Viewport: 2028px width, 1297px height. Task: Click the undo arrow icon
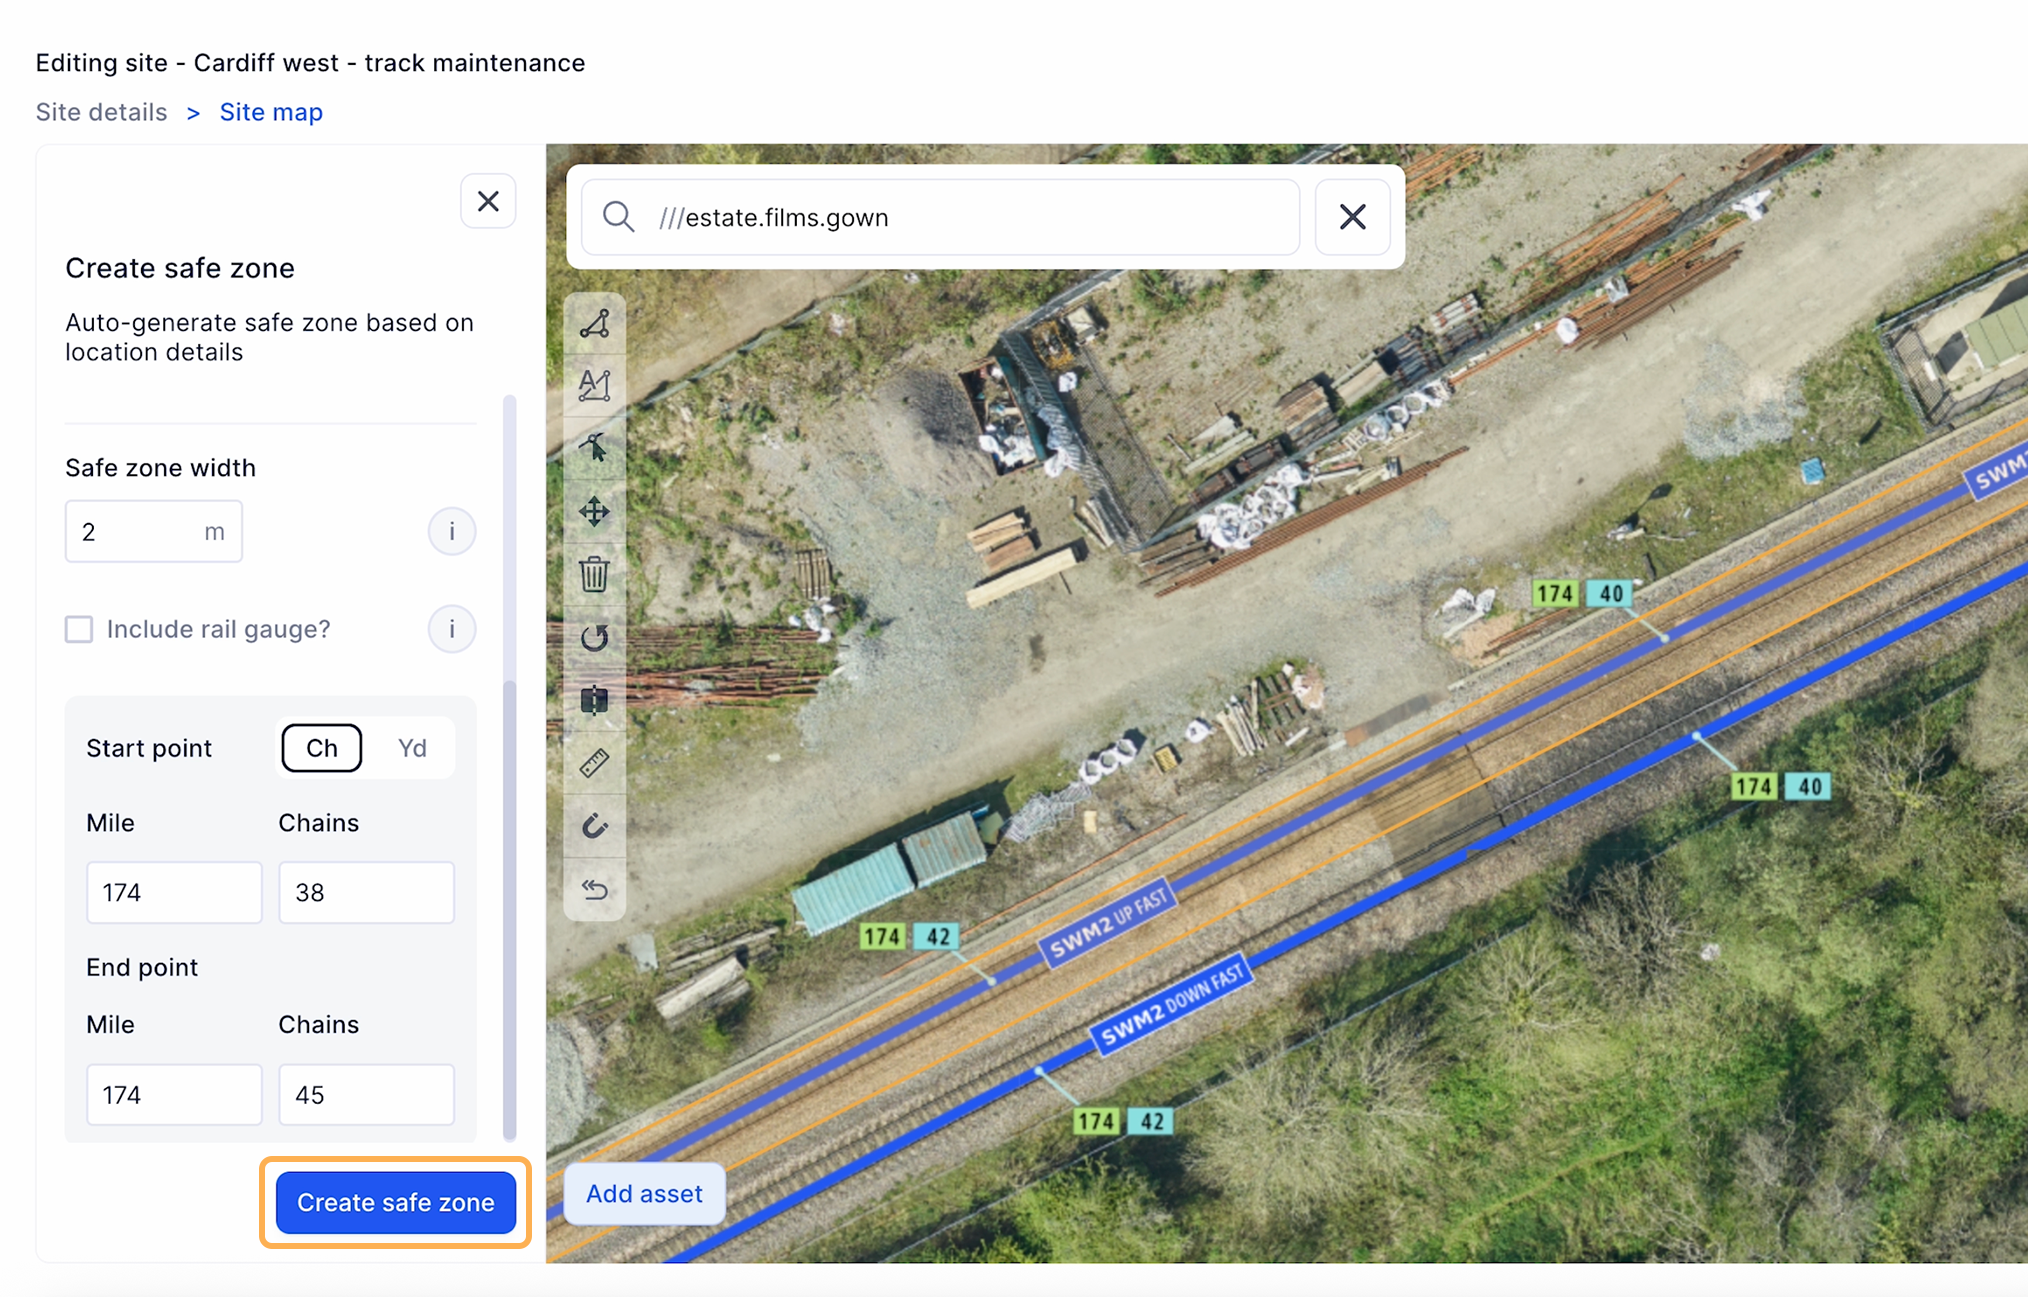[595, 889]
